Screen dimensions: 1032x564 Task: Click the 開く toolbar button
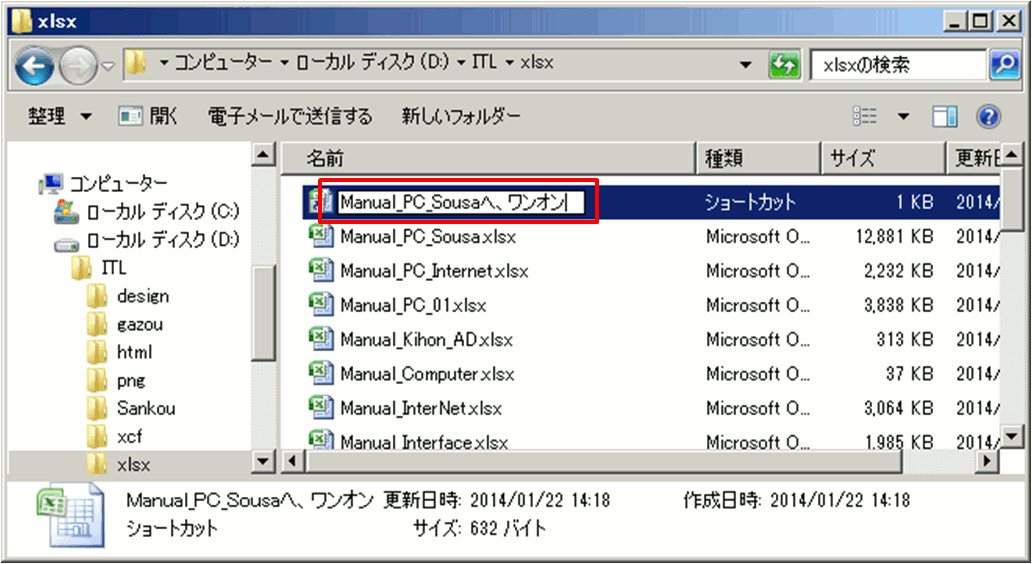[x=149, y=117]
